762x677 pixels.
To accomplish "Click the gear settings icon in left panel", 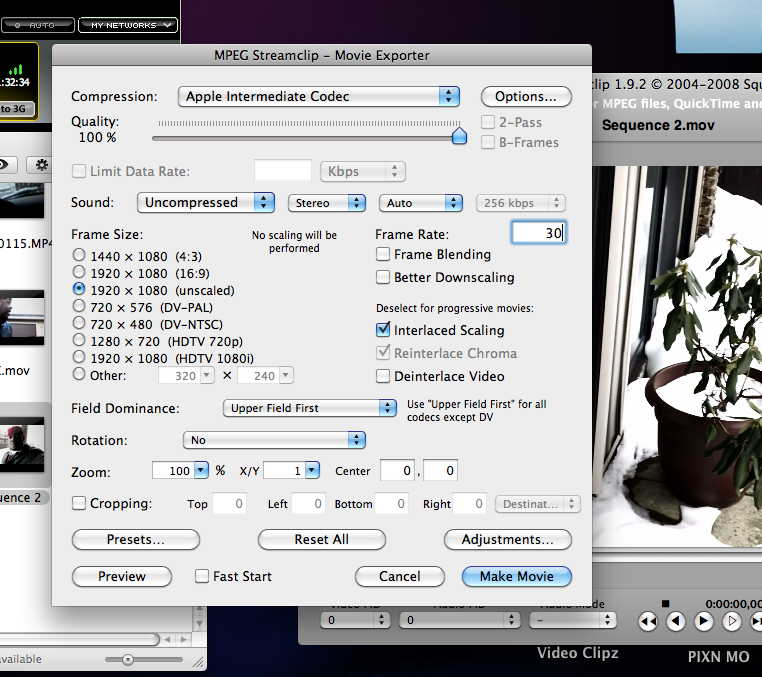I will tap(42, 165).
